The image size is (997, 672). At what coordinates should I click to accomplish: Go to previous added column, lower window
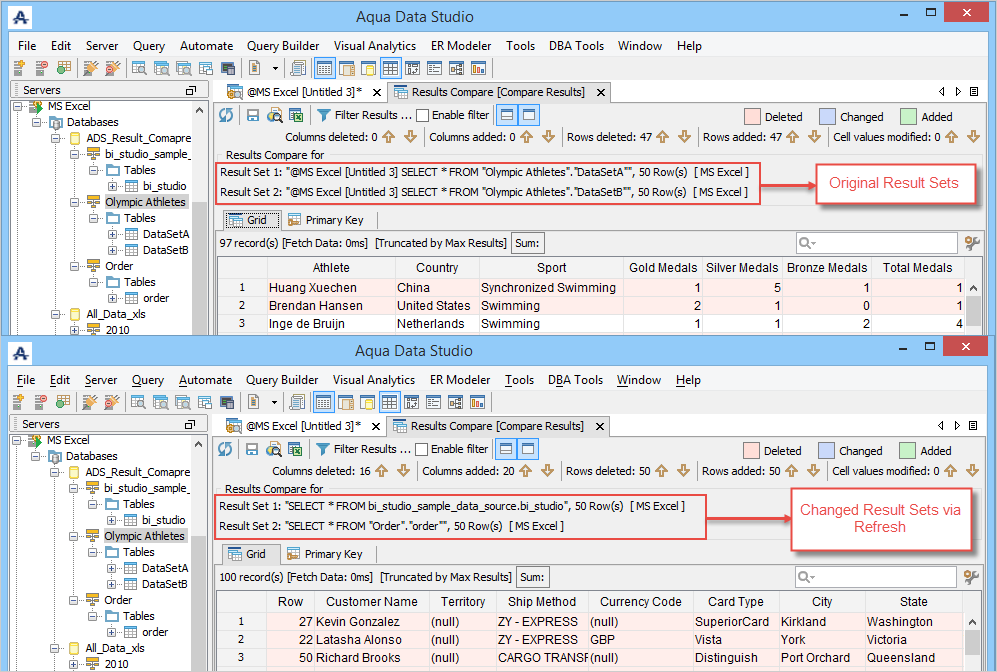point(527,471)
